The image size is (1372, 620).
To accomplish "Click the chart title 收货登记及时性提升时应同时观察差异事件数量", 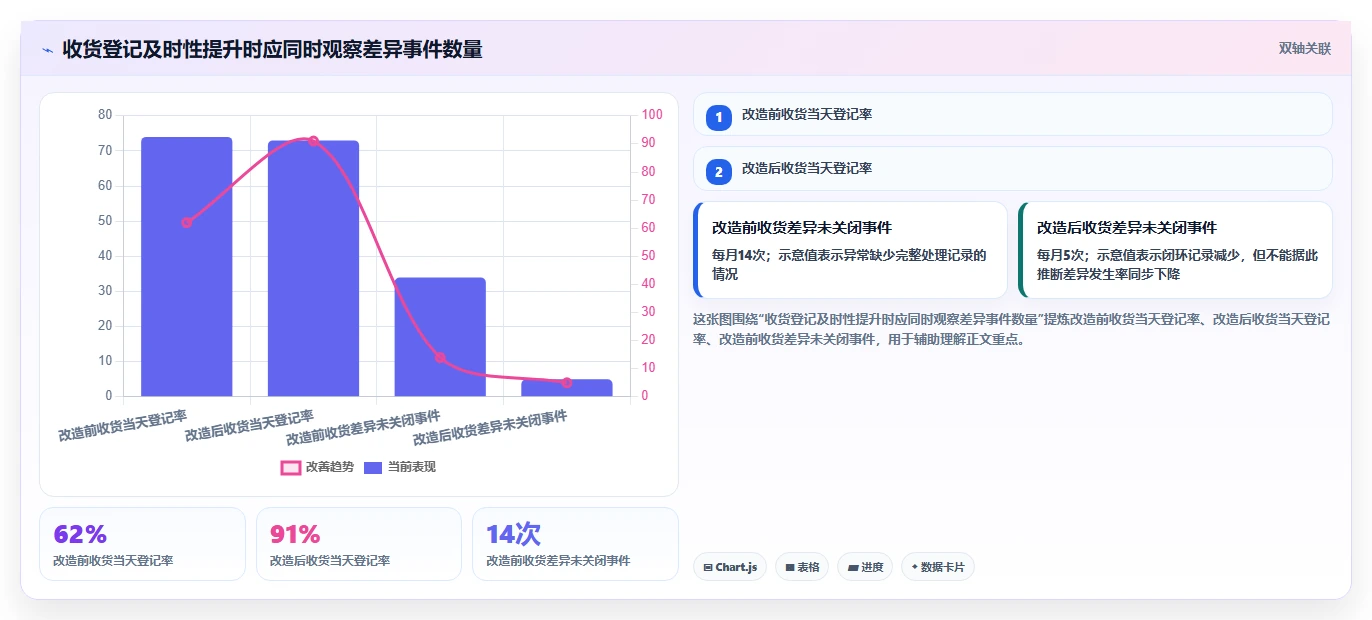I will point(272,49).
